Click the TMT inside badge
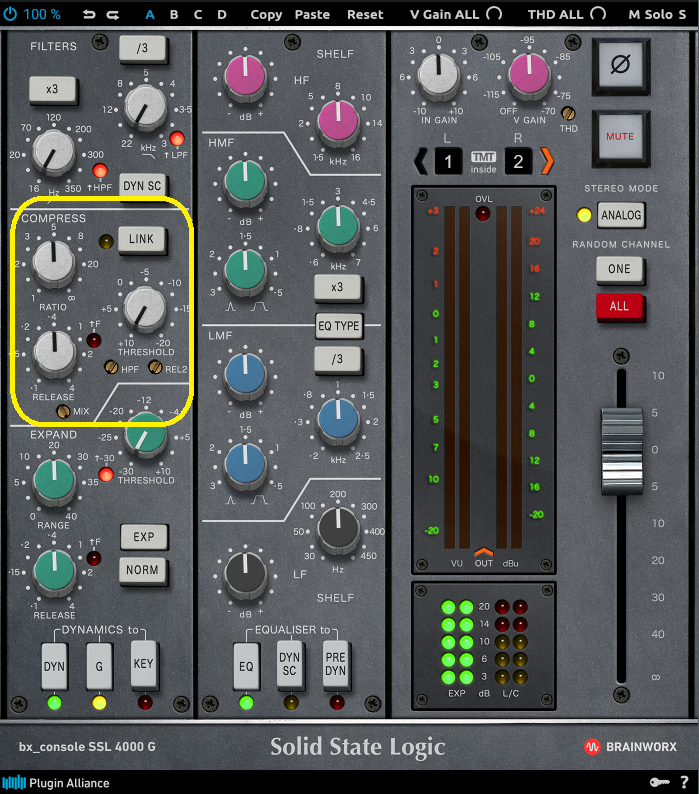 click(484, 162)
